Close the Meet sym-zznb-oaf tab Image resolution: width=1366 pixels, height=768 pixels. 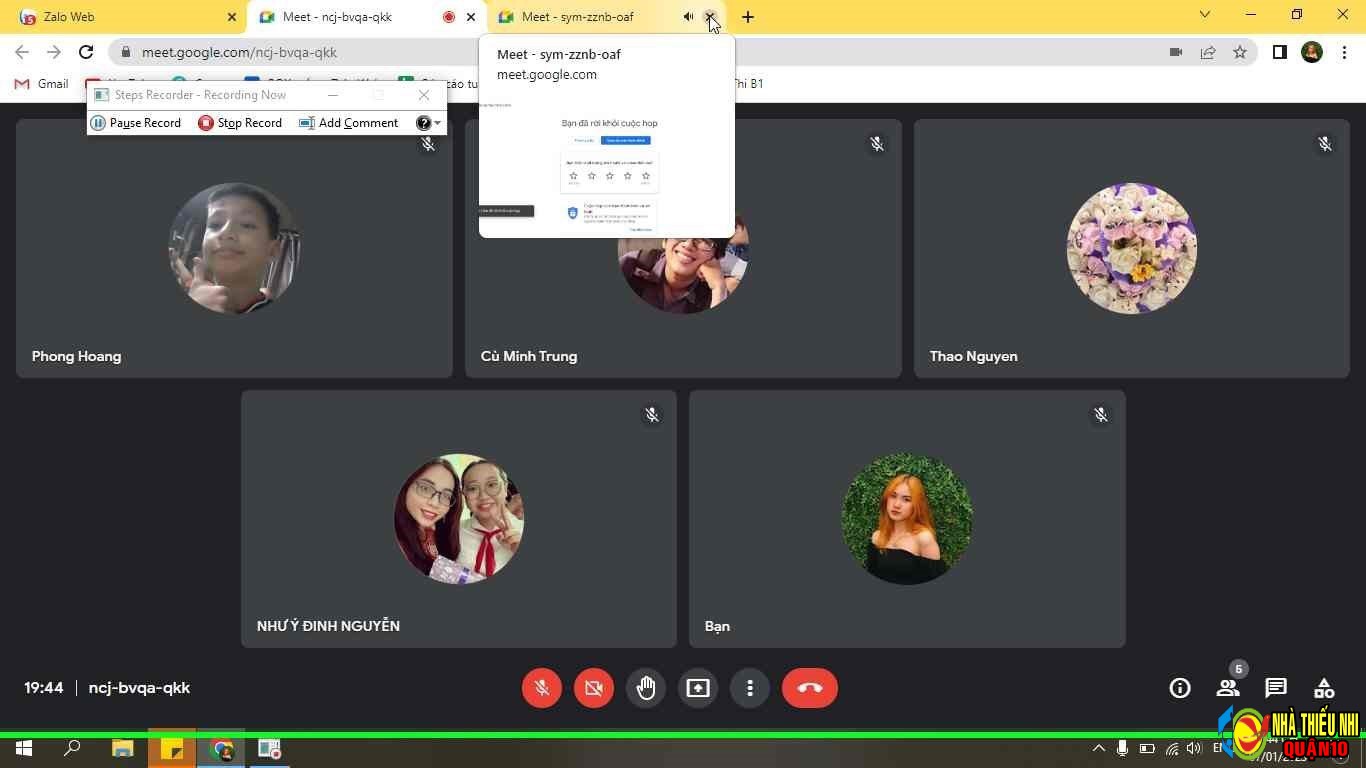coord(709,17)
